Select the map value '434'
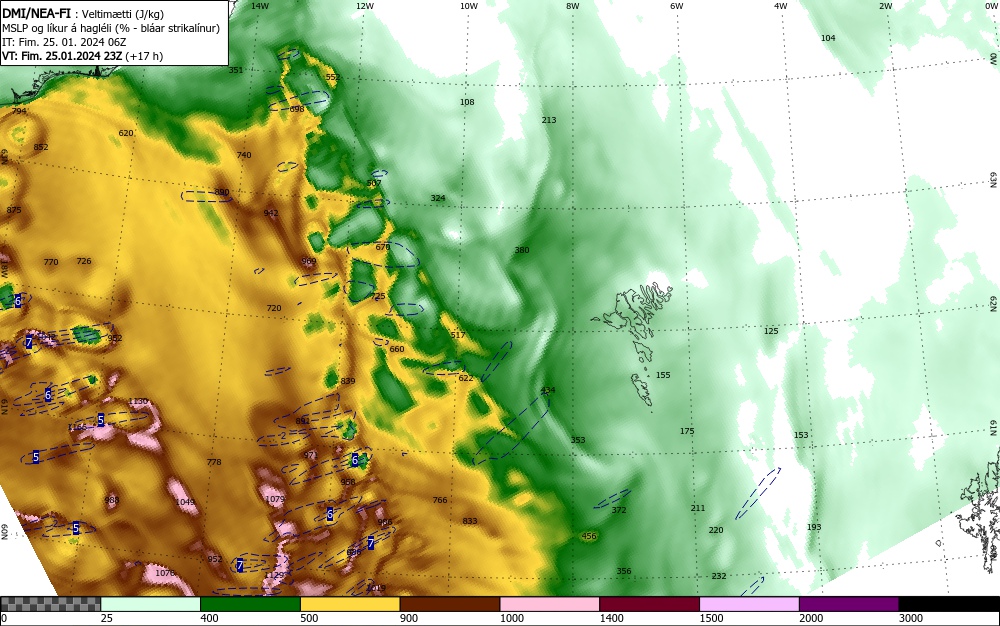This screenshot has width=1000, height=626. pyautogui.click(x=548, y=390)
